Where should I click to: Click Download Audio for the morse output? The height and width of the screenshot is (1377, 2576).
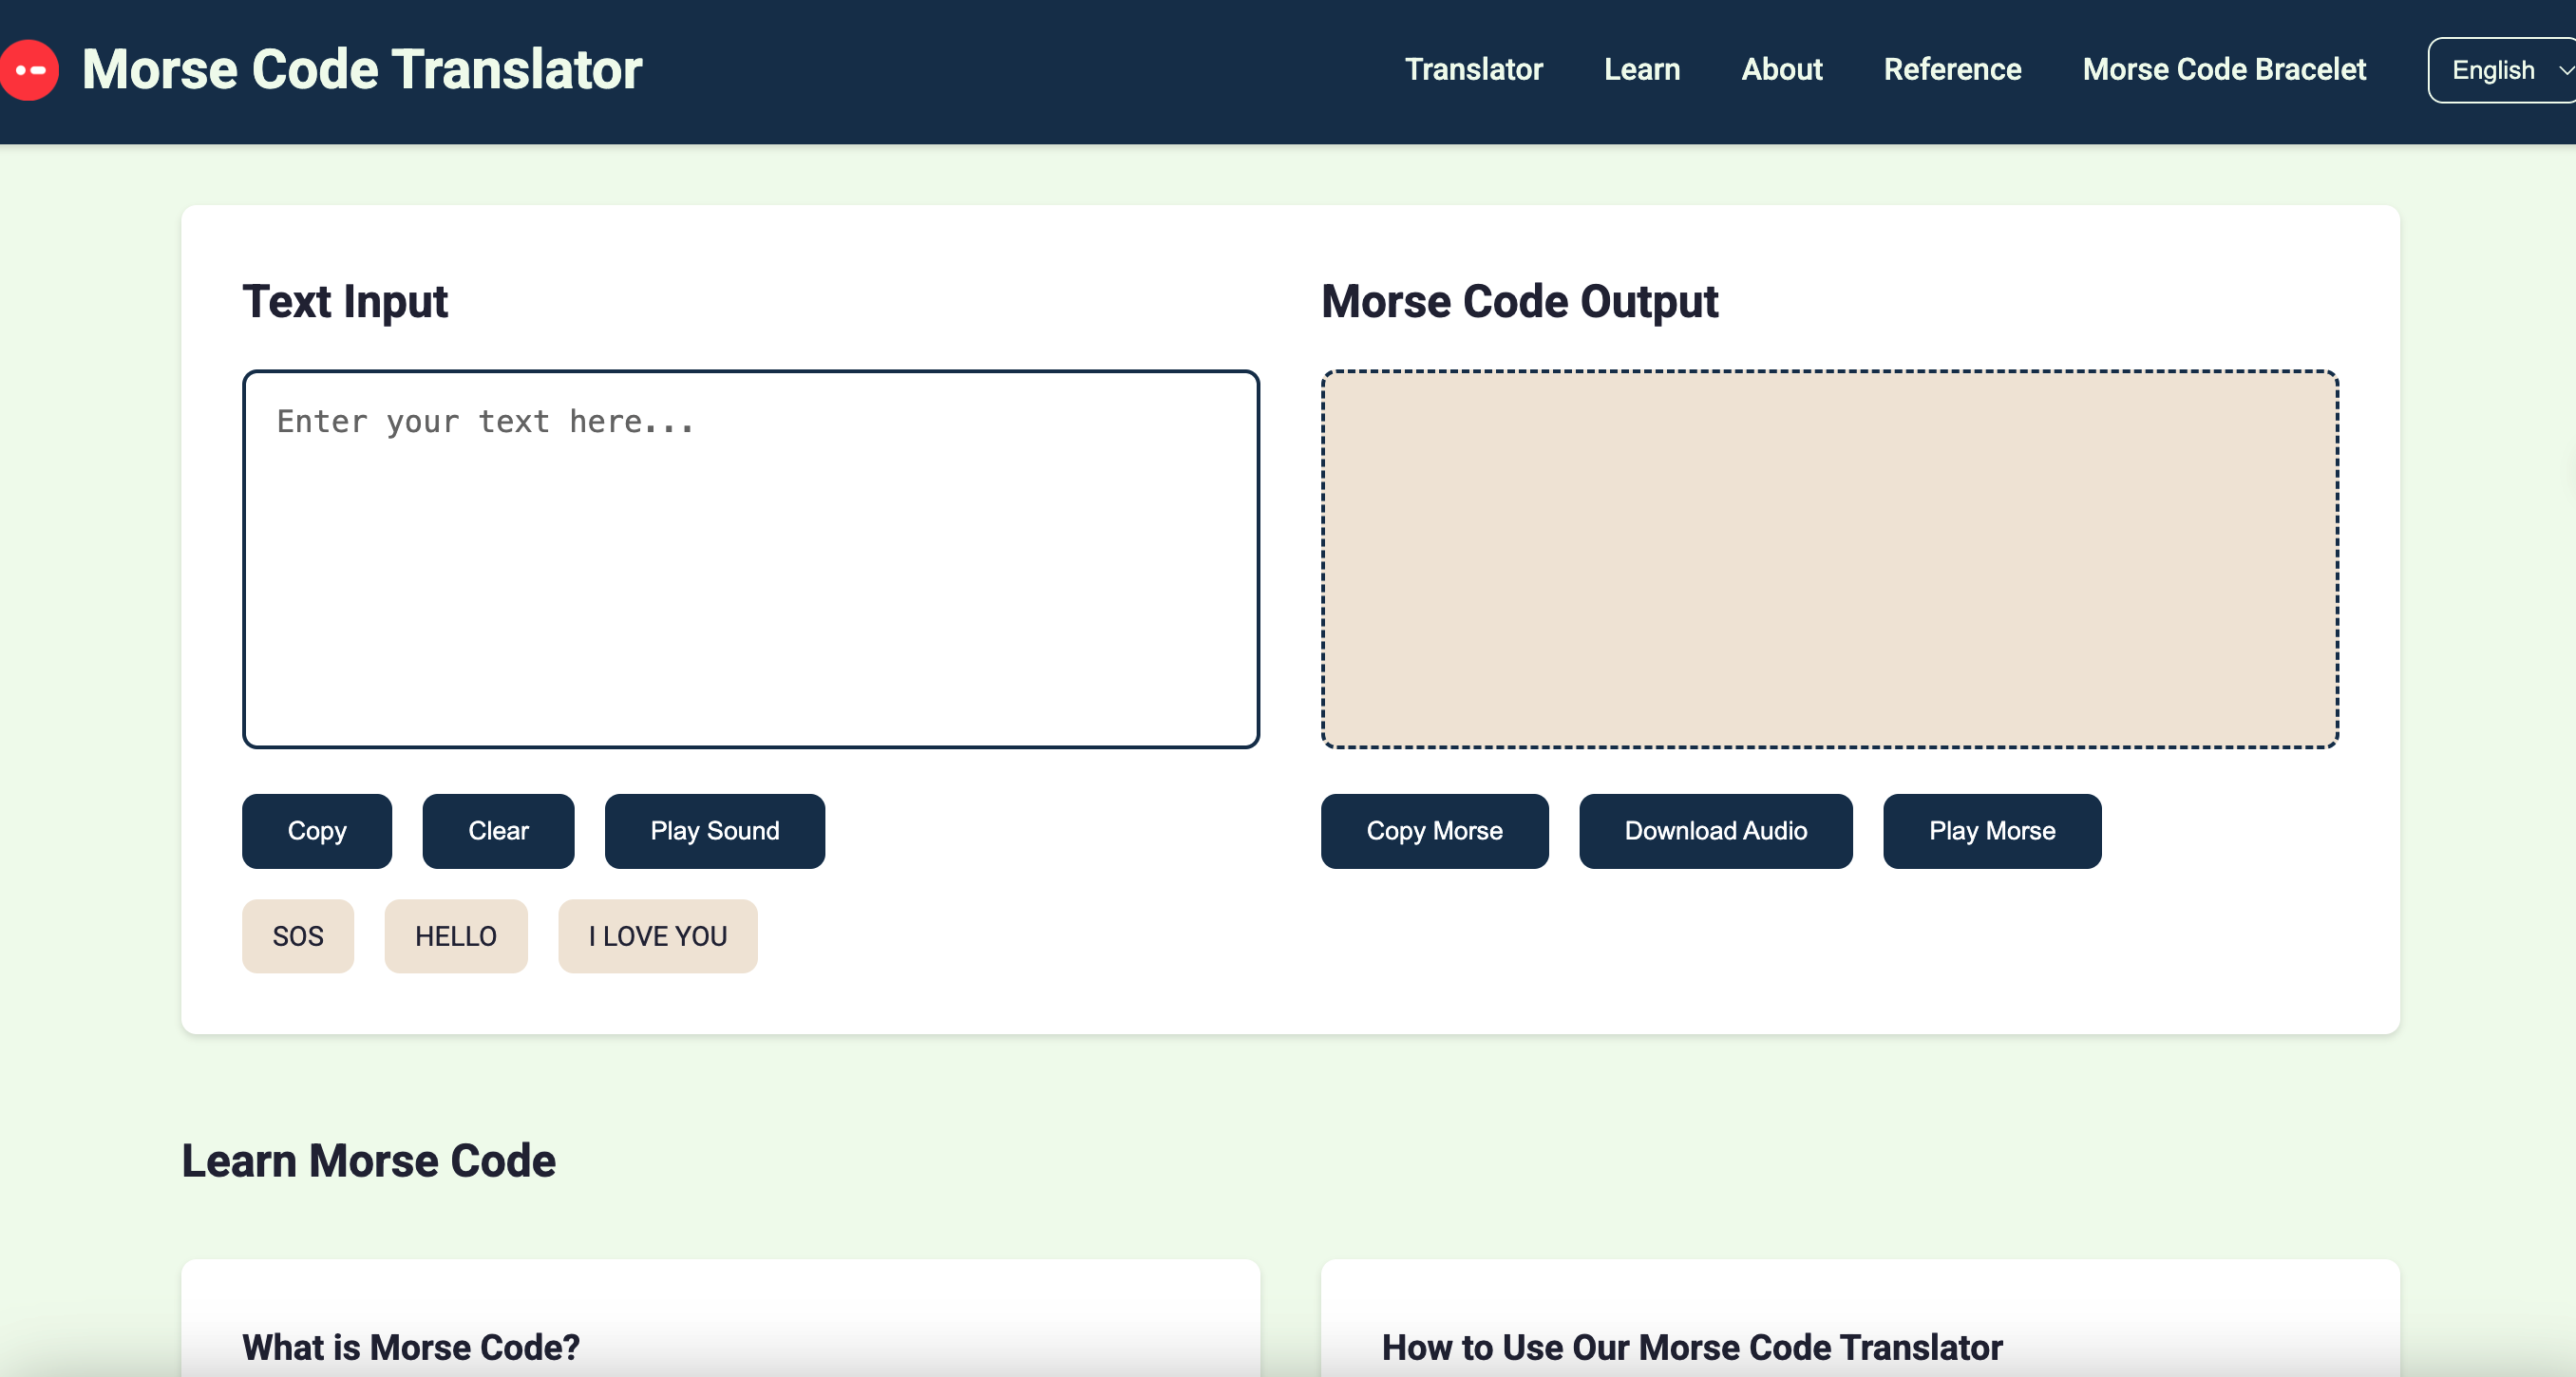click(x=1716, y=831)
